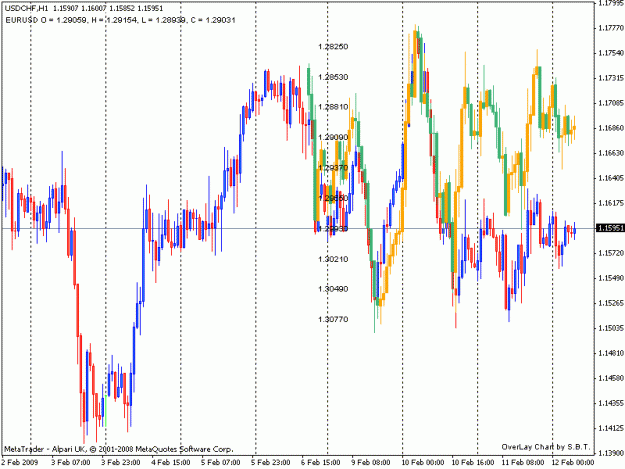Viewport: 625px width, 469px height.
Task: Select the 1.14355 price axis label
Action: click(x=611, y=403)
